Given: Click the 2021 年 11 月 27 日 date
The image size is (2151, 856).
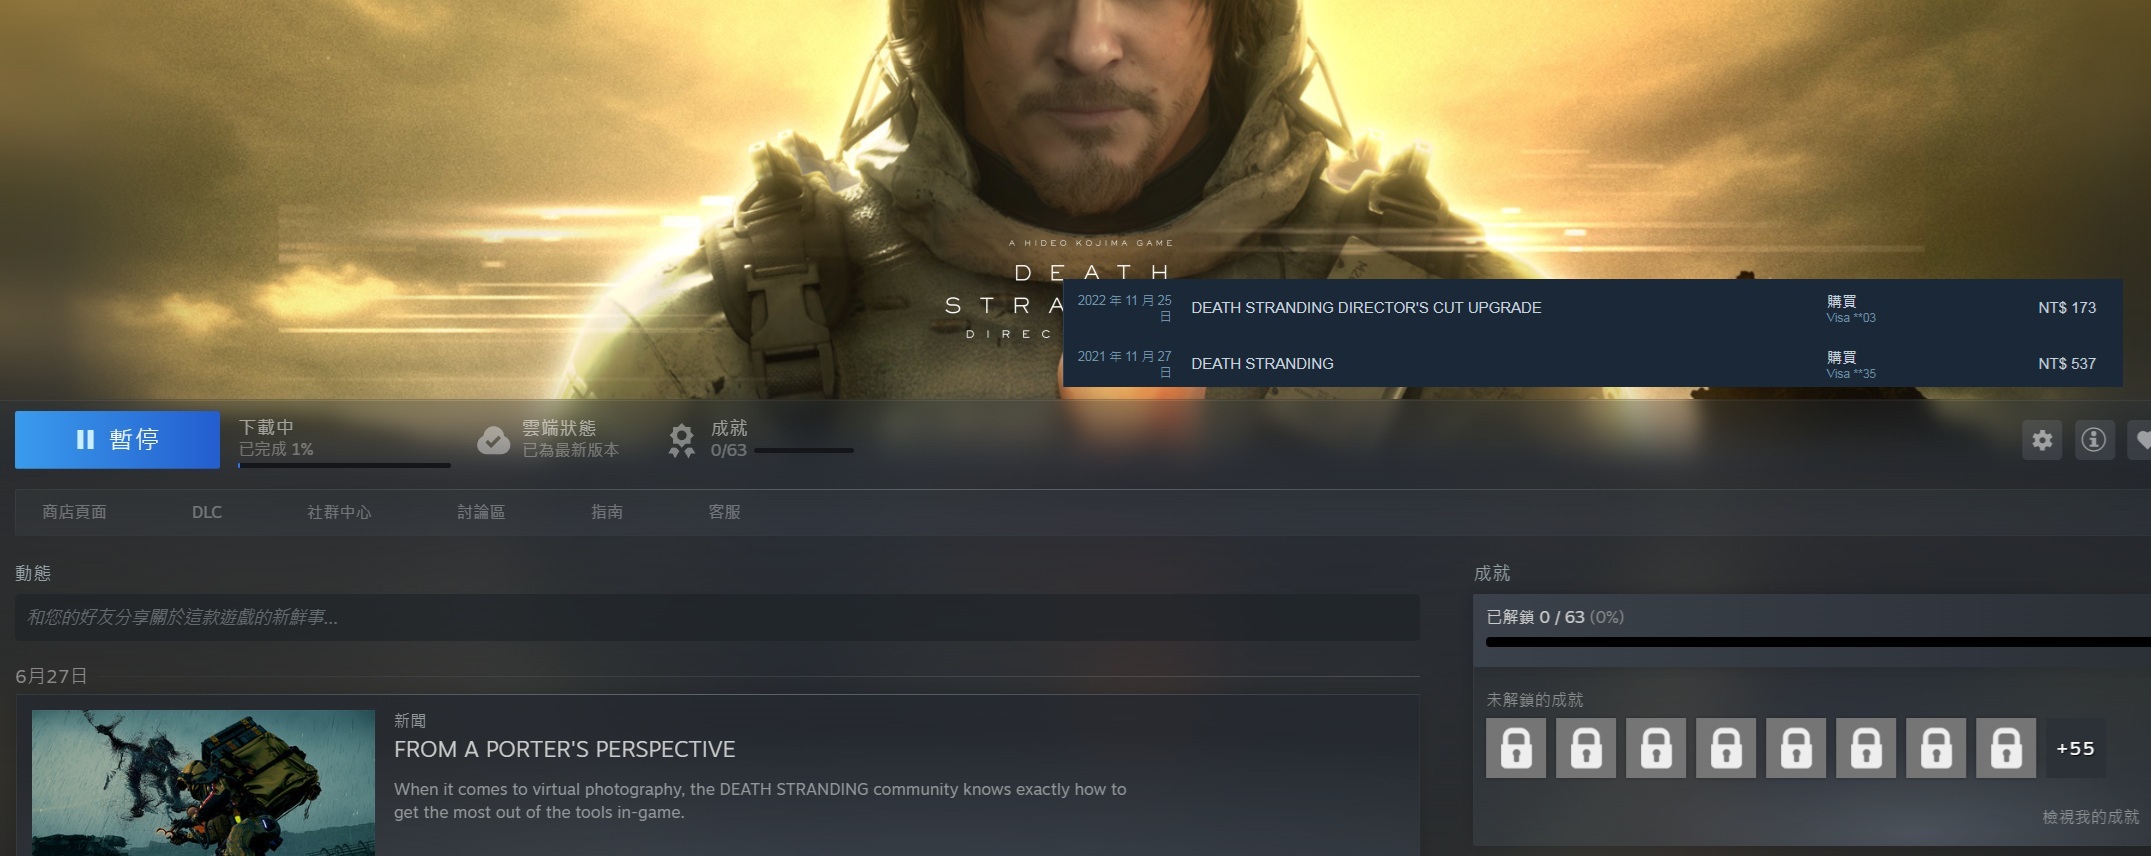Looking at the screenshot, I should pos(1124,364).
